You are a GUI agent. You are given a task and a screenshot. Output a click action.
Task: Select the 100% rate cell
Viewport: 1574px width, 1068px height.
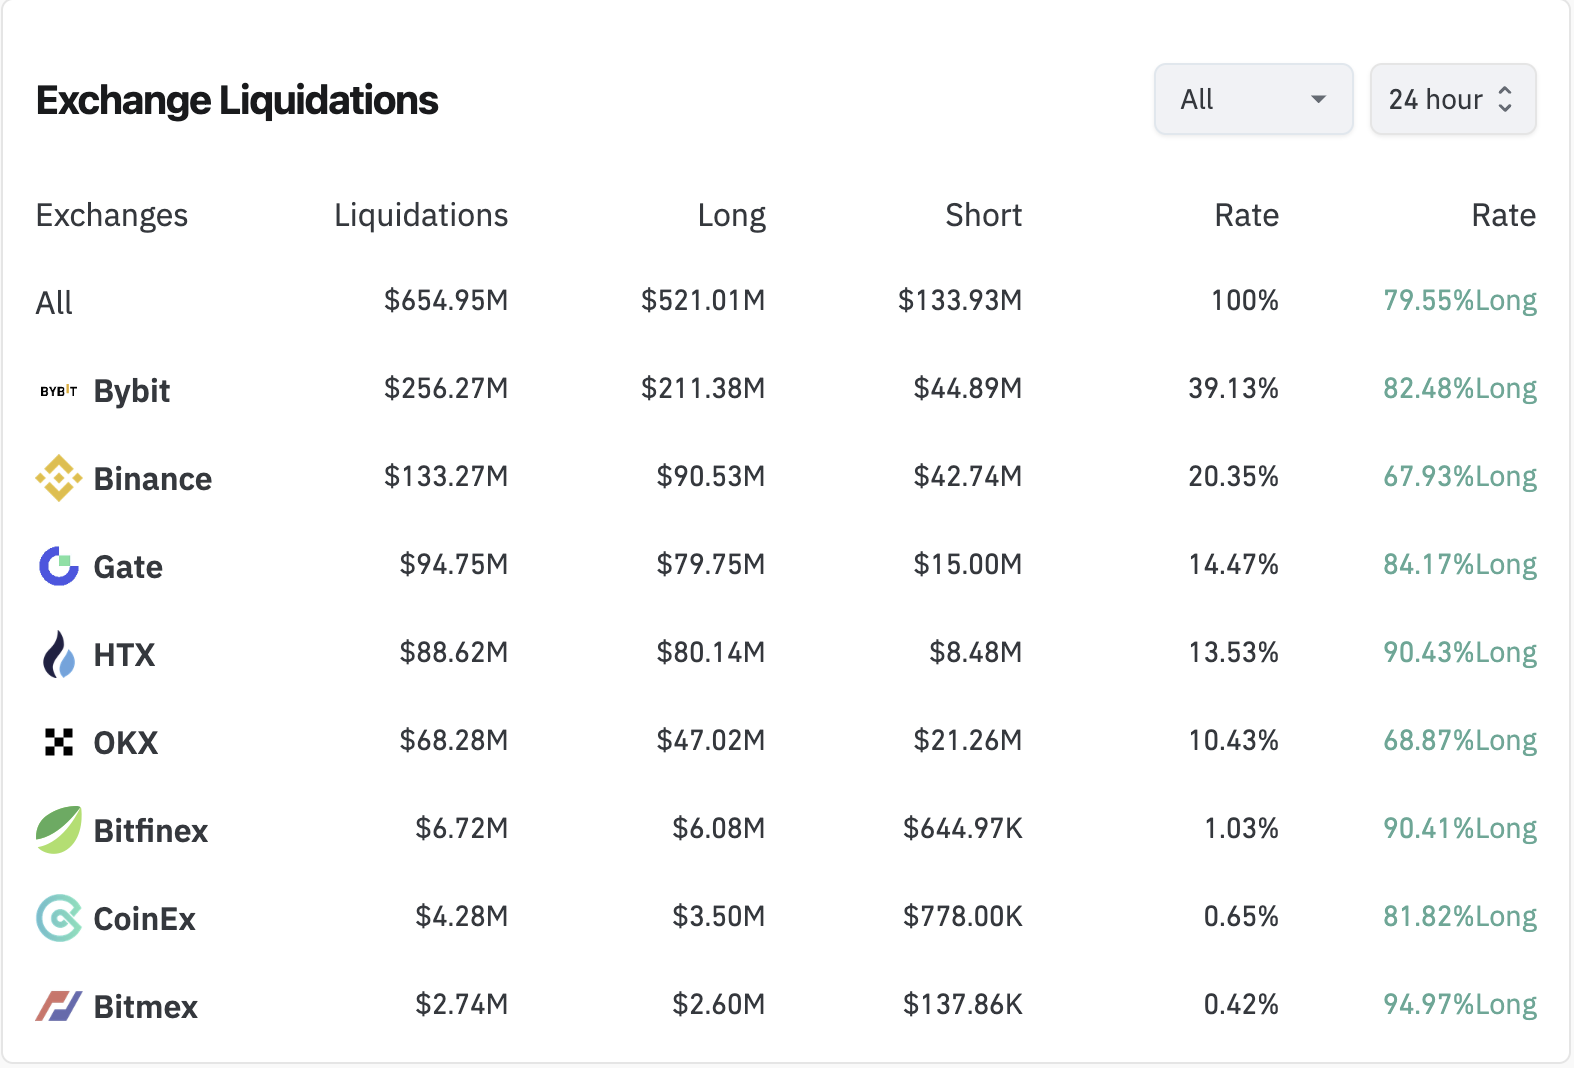point(1245,300)
